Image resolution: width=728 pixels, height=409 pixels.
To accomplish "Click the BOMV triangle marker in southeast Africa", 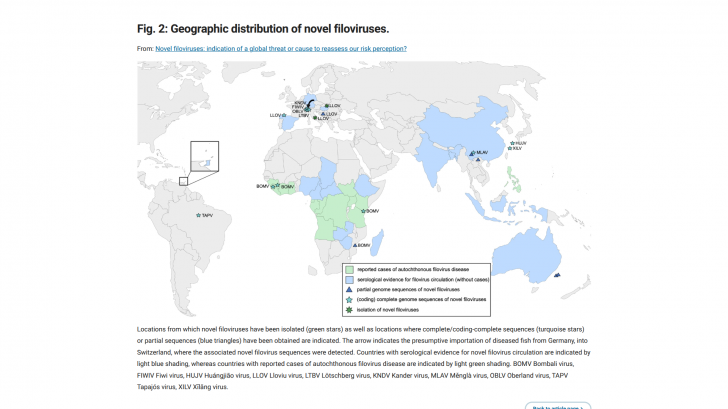I will pyautogui.click(x=353, y=244).
